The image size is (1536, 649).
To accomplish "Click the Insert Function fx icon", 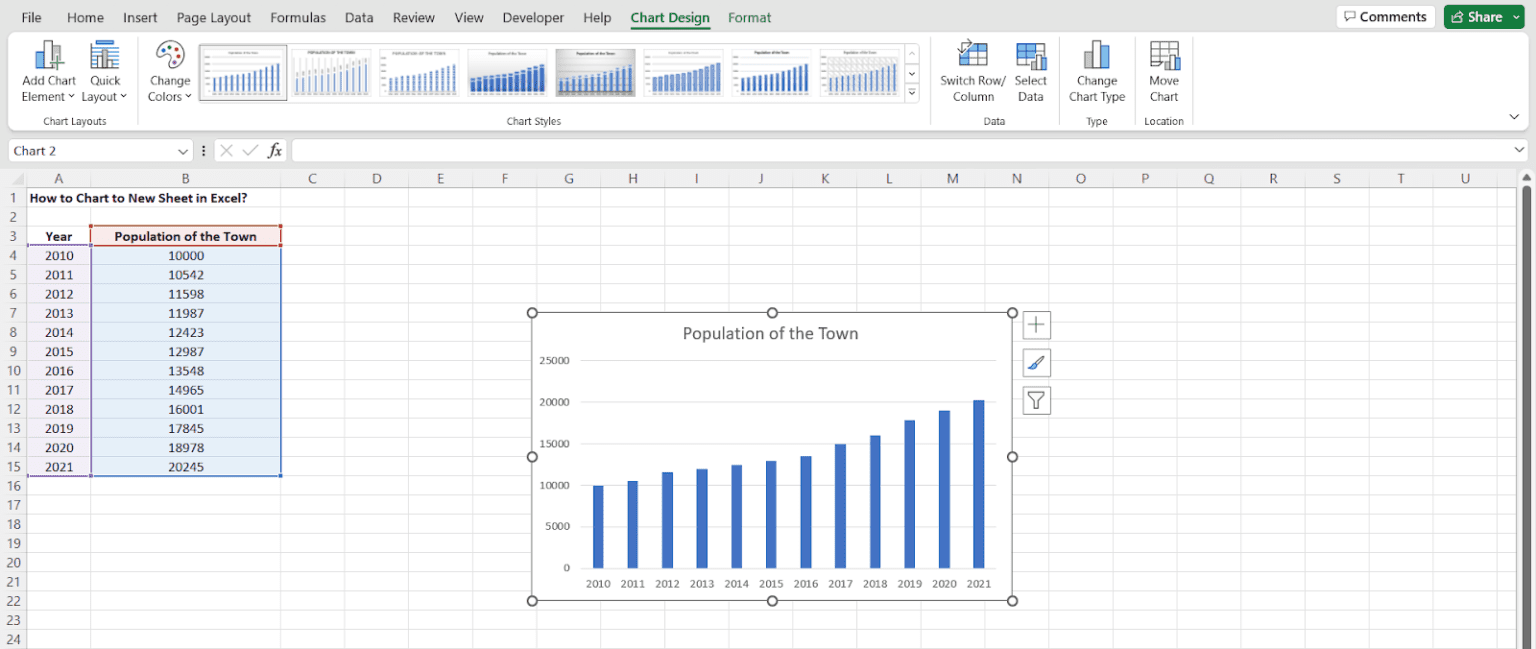I will (x=275, y=150).
